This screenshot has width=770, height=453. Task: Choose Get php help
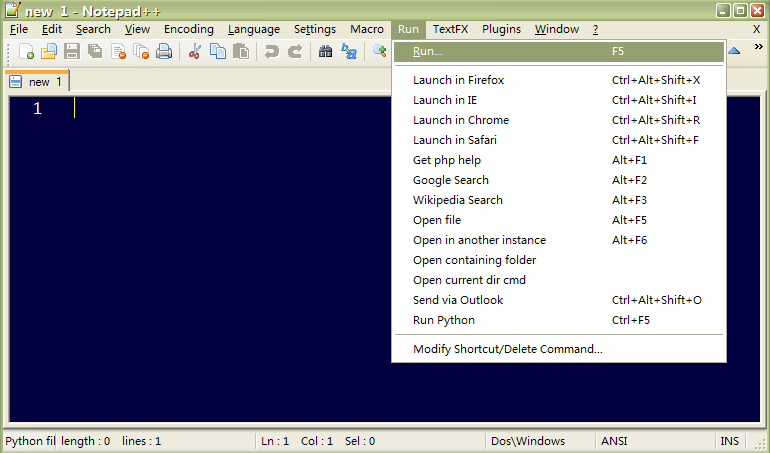click(559, 160)
